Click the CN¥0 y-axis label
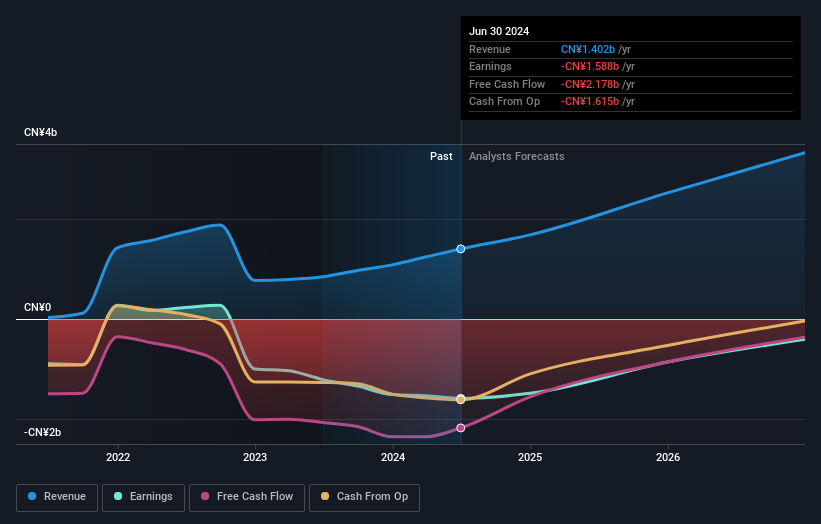Screen dimensions: 821x524 point(38,307)
